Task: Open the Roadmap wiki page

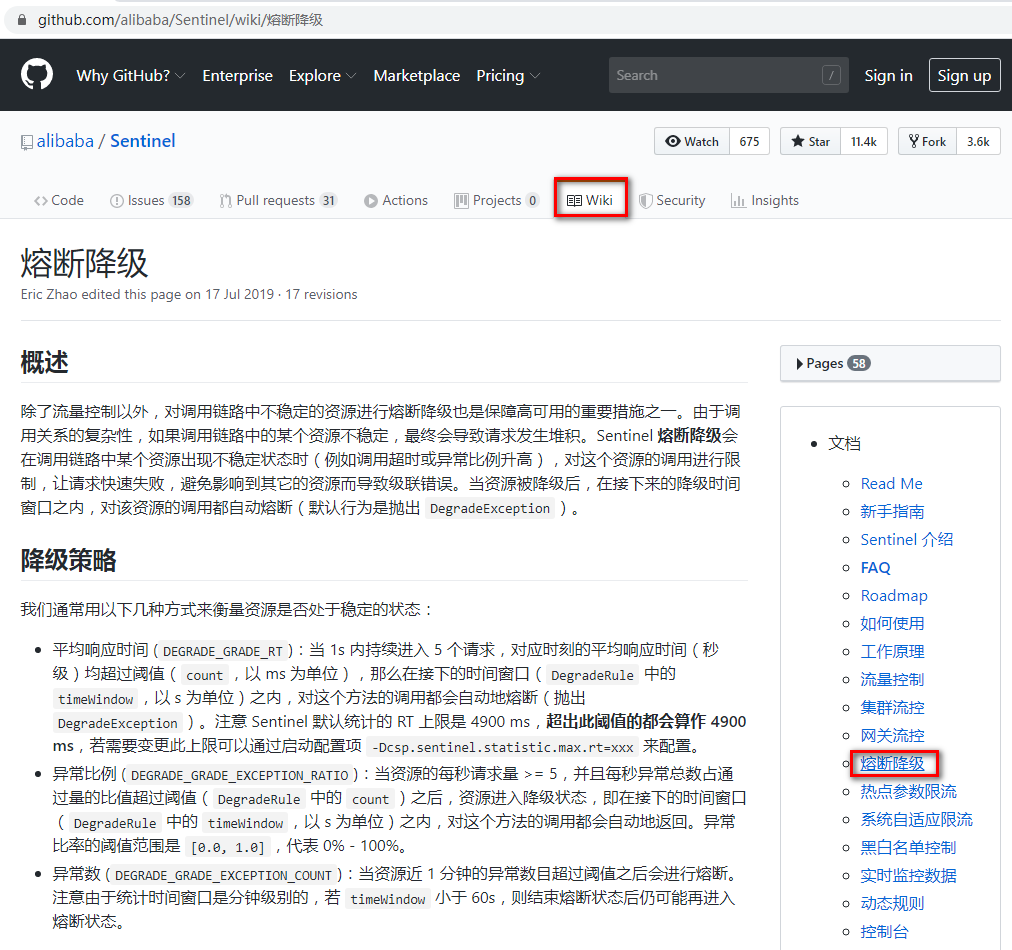Action: point(894,596)
